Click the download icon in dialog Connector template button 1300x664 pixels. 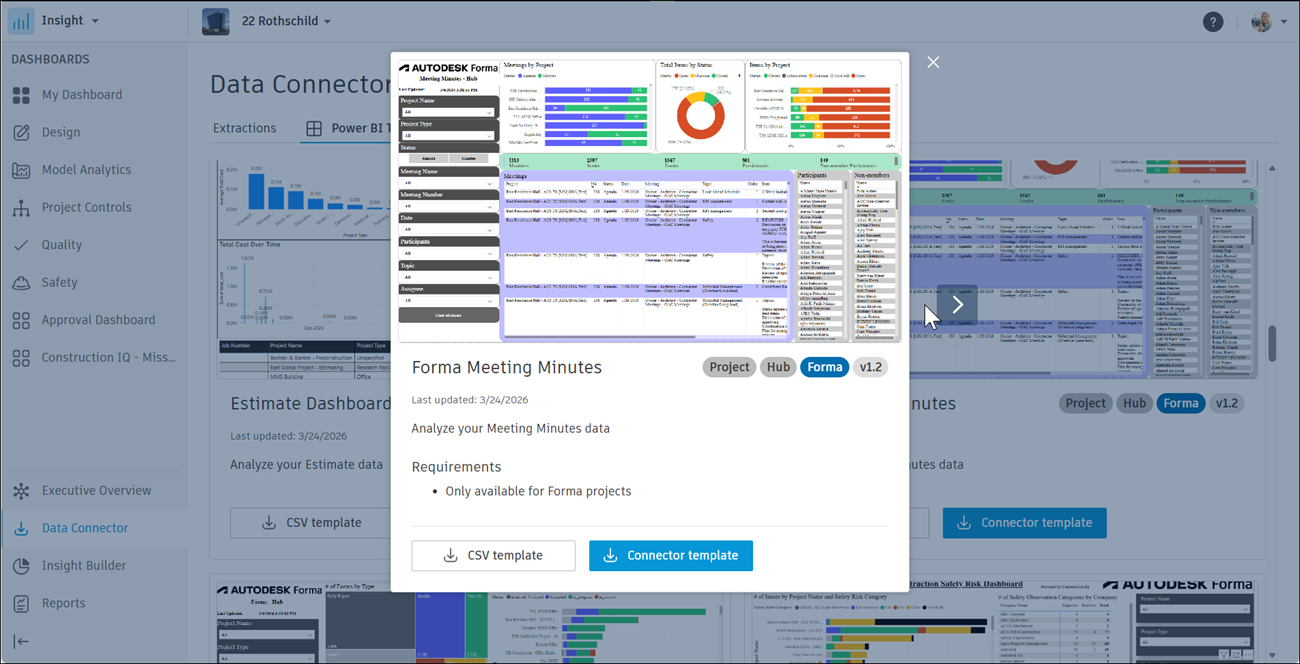tap(610, 555)
